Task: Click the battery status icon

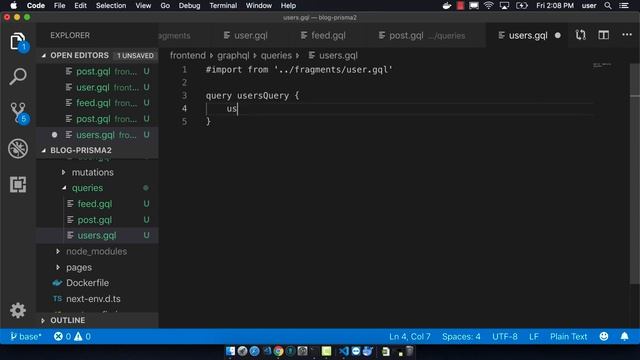Action: coord(522,6)
